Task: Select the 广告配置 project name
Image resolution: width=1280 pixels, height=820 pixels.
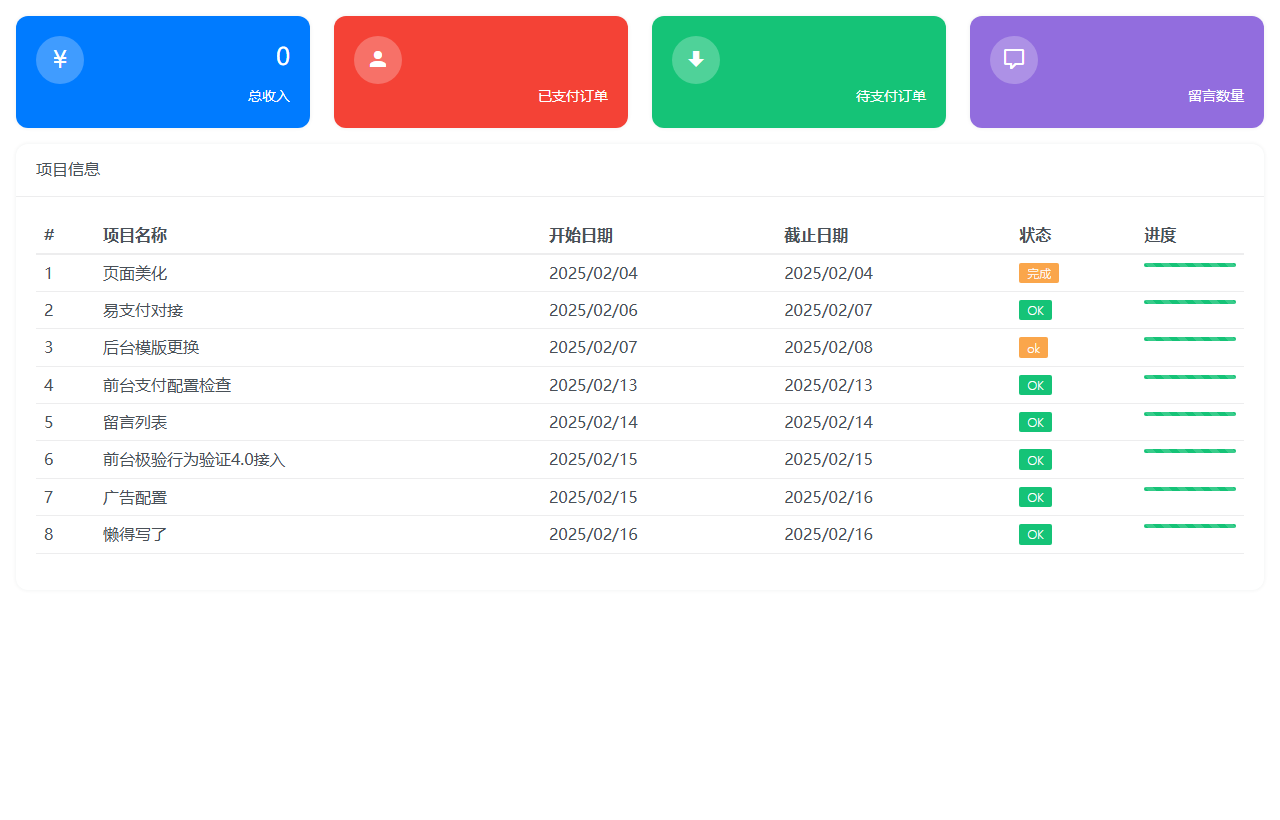Action: coord(135,497)
